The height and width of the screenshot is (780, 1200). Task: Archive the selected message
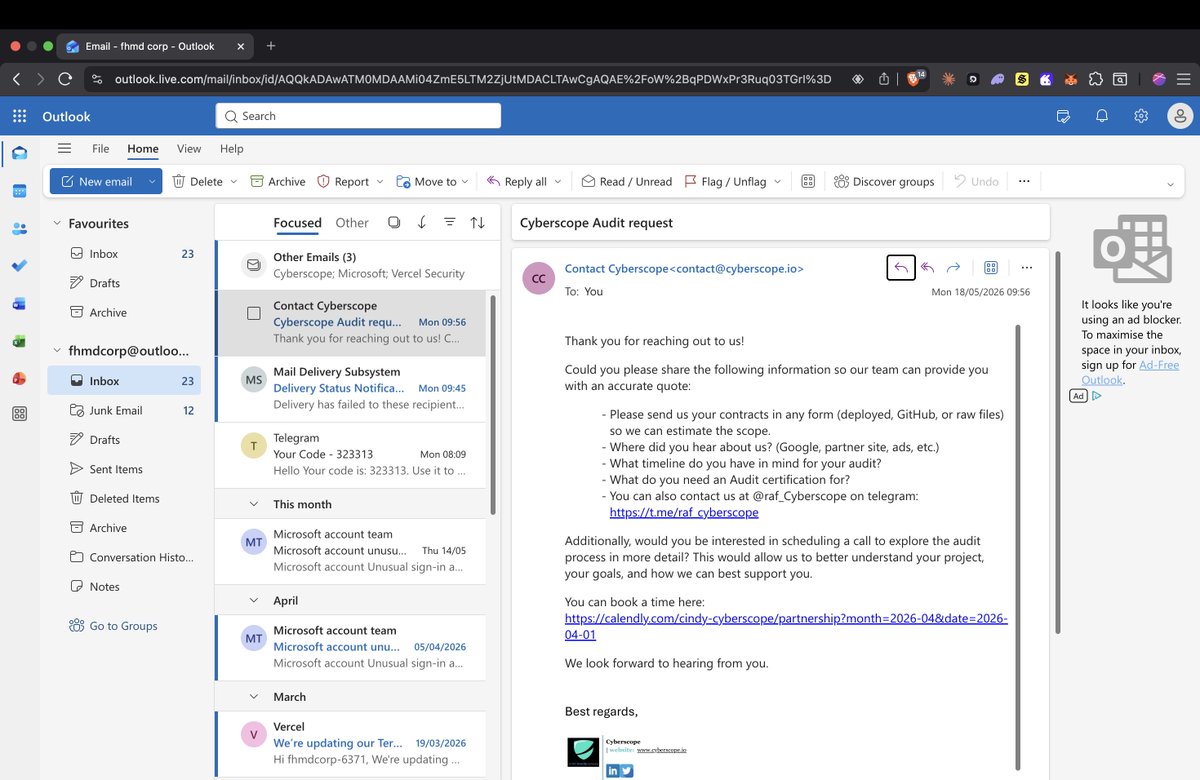tap(277, 181)
